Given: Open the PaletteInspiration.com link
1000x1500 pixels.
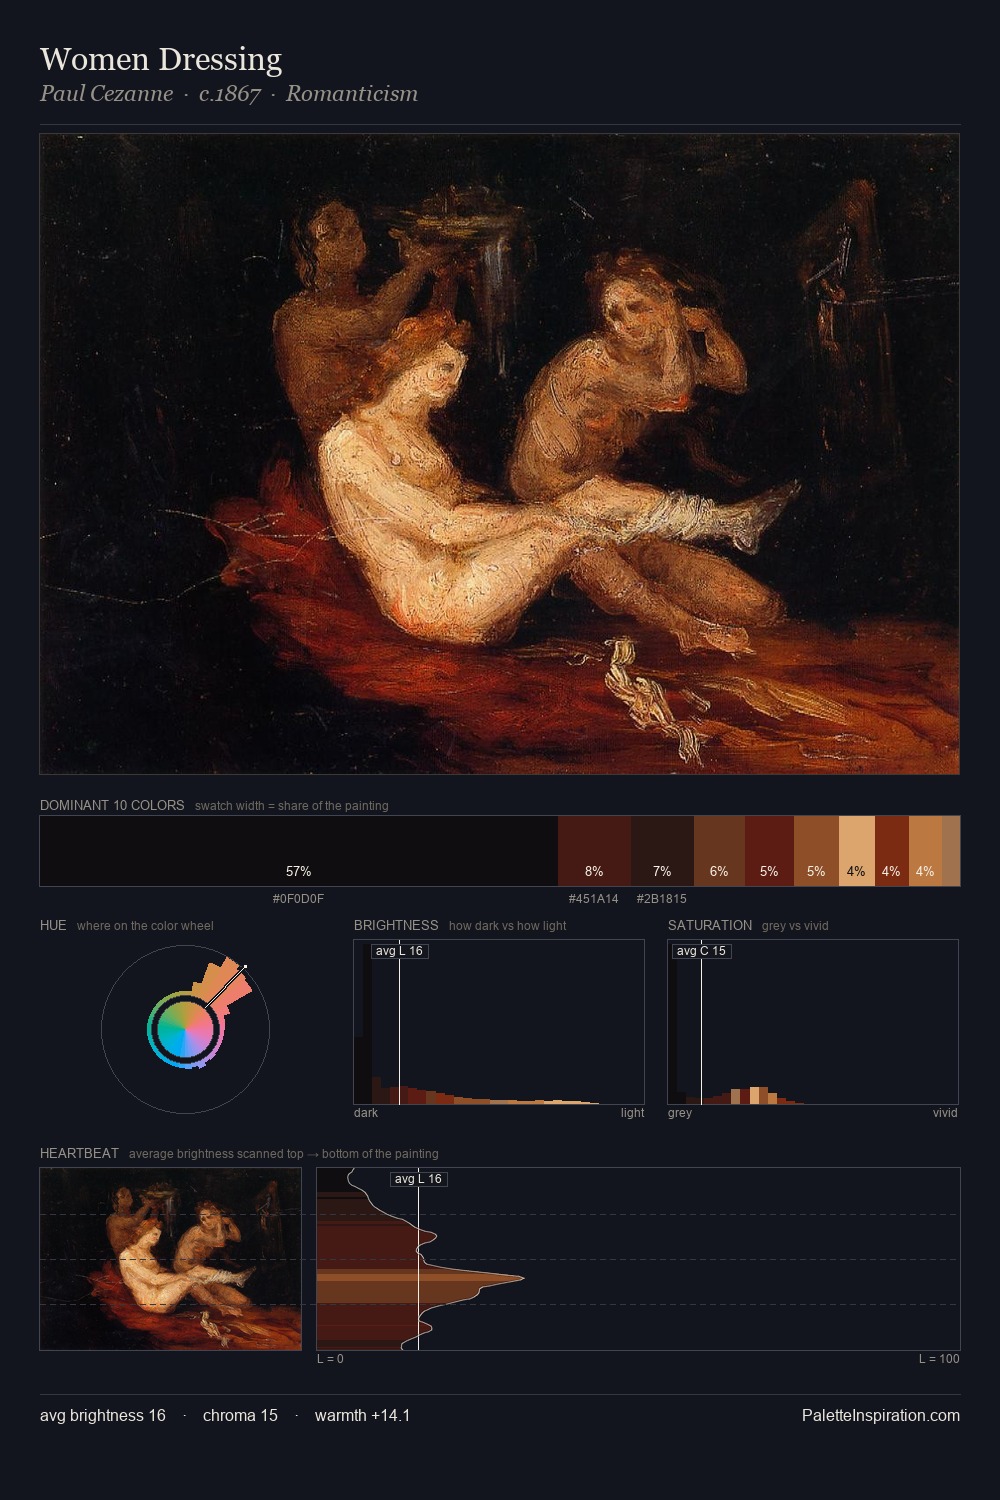Looking at the screenshot, I should coord(881,1415).
